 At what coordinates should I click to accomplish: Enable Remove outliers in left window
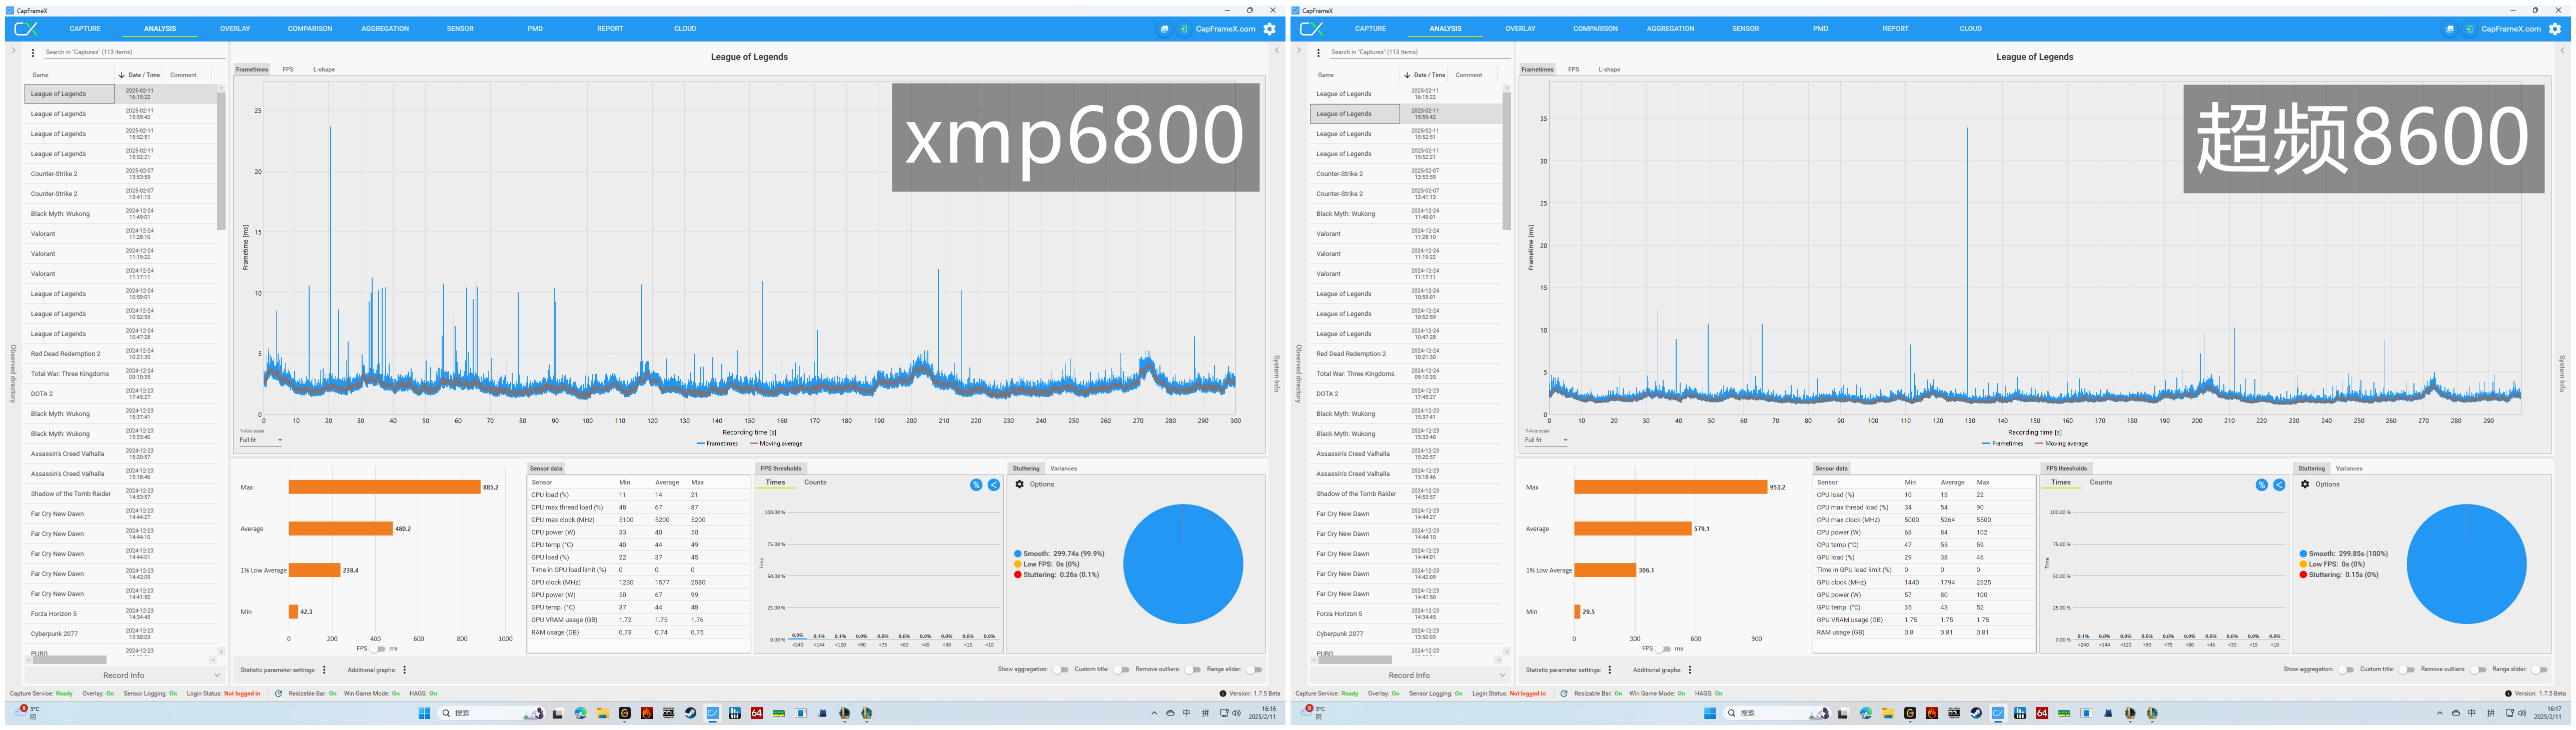1192,669
